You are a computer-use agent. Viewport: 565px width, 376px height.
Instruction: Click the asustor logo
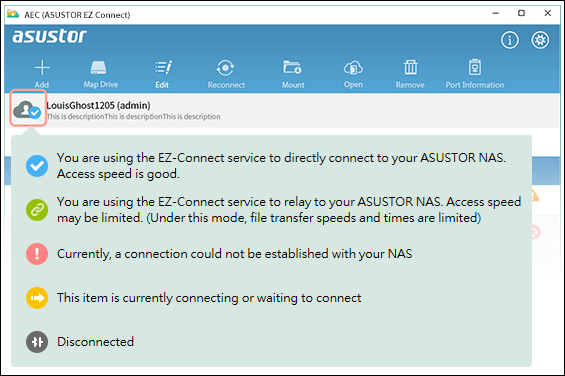coord(49,36)
